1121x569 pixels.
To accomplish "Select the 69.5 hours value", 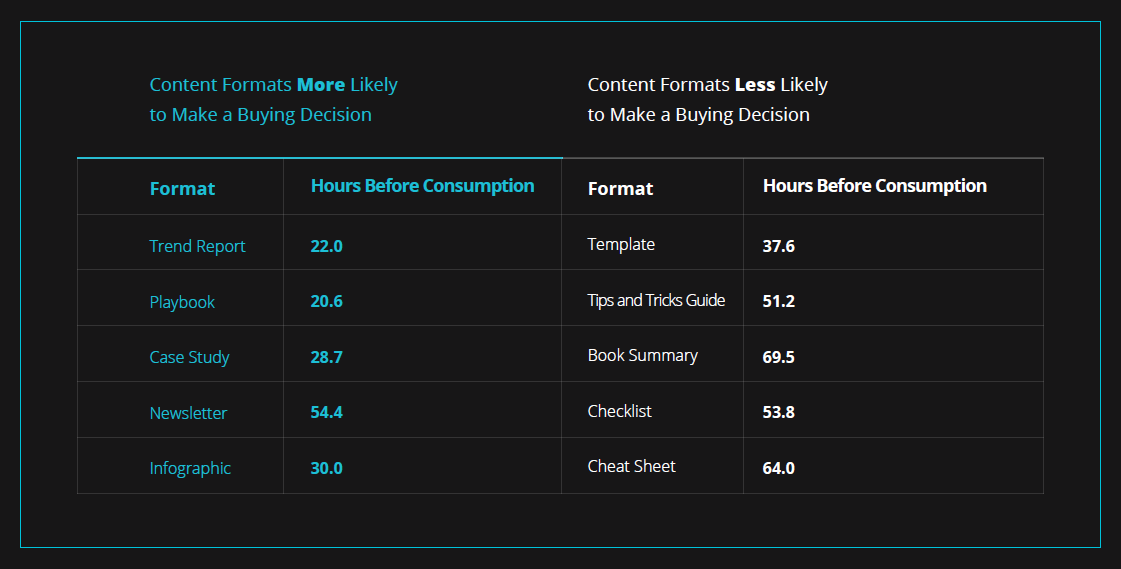I will 778,357.
